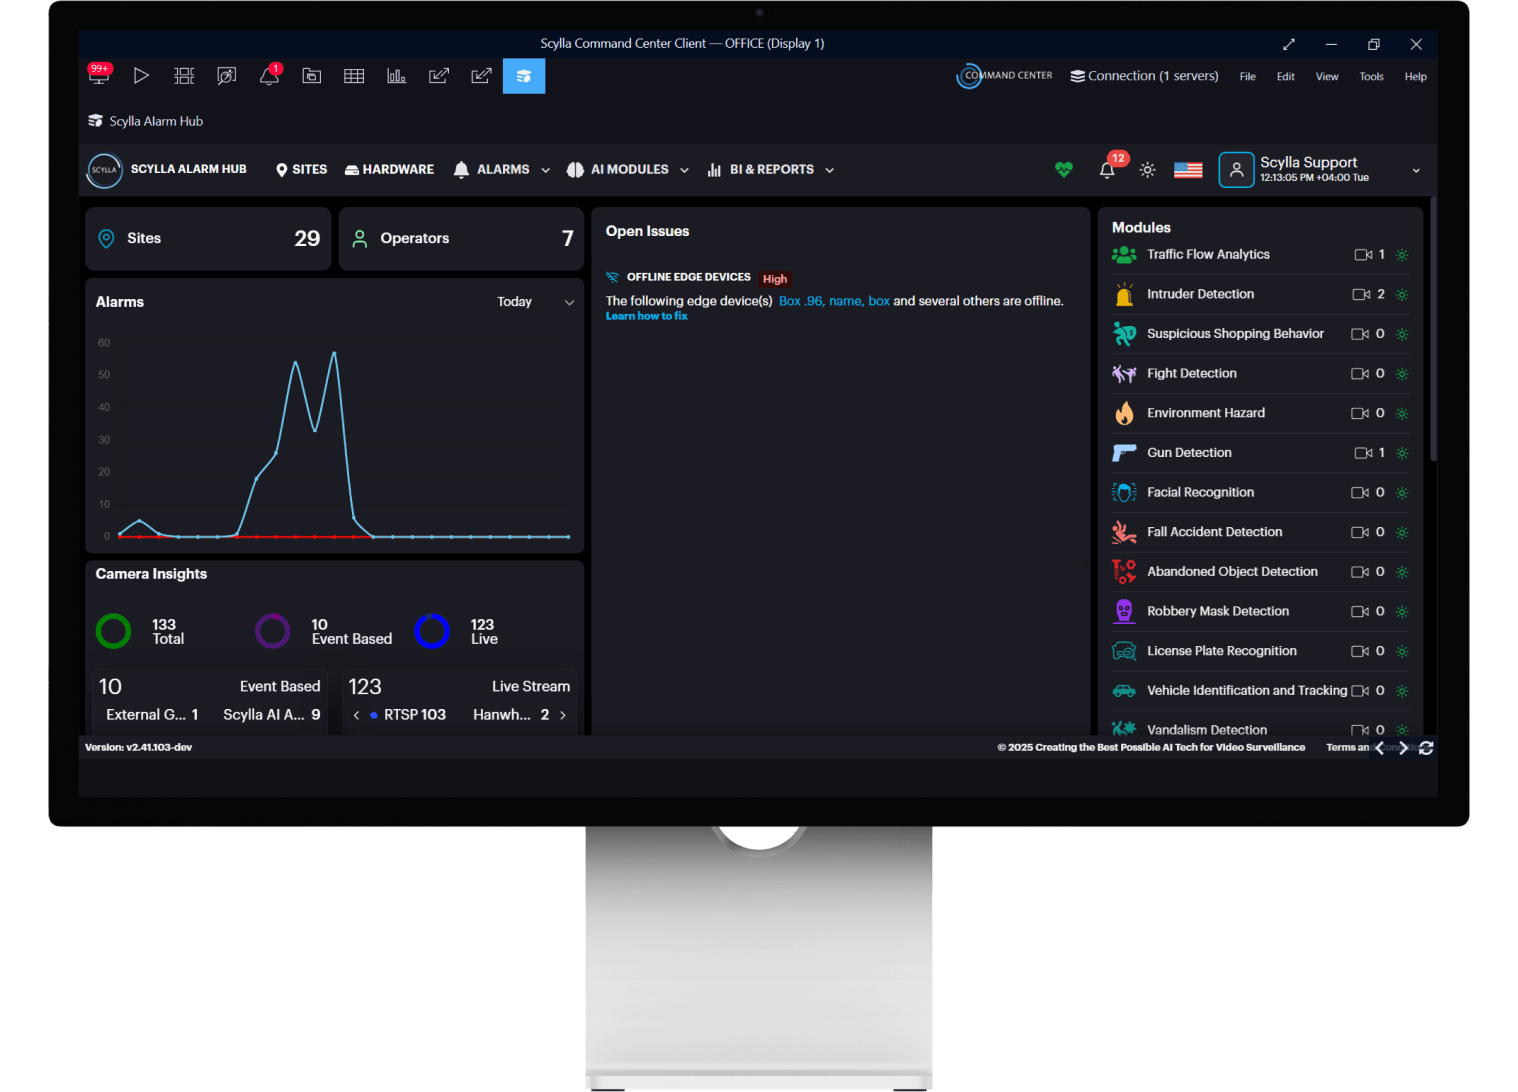Open the folder archive toolbar icon
Screen dimensions: 1518x1092
312,76
